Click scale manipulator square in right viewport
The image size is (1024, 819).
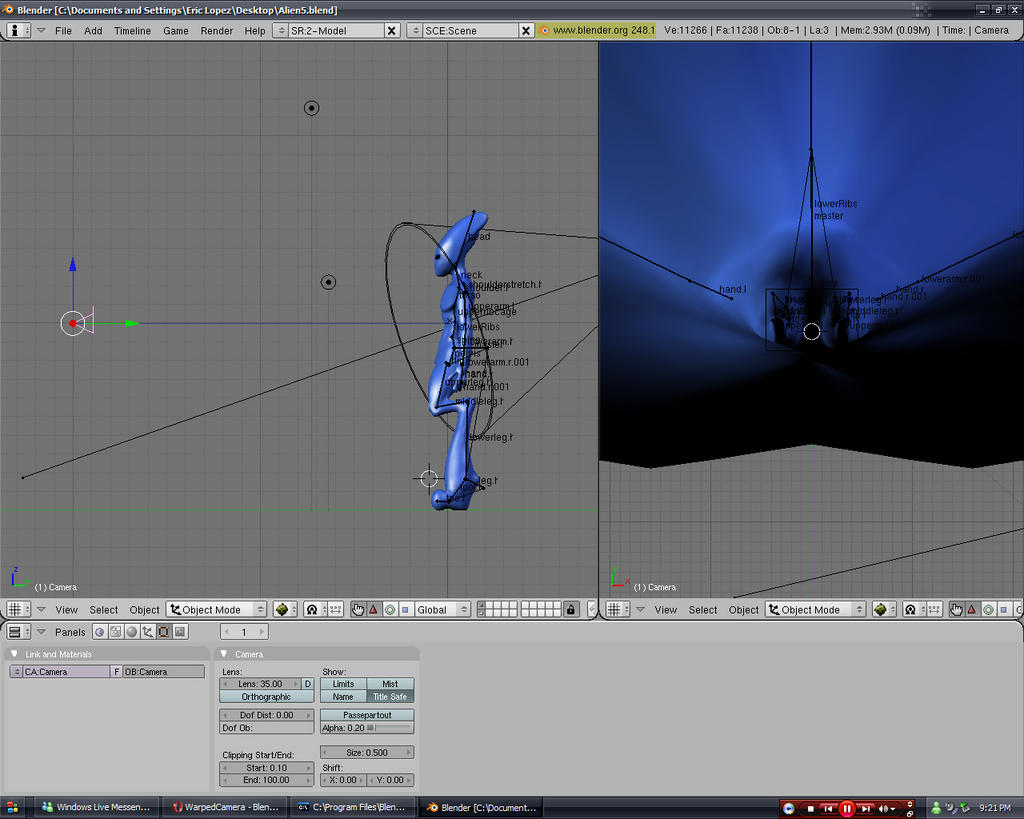1004,609
